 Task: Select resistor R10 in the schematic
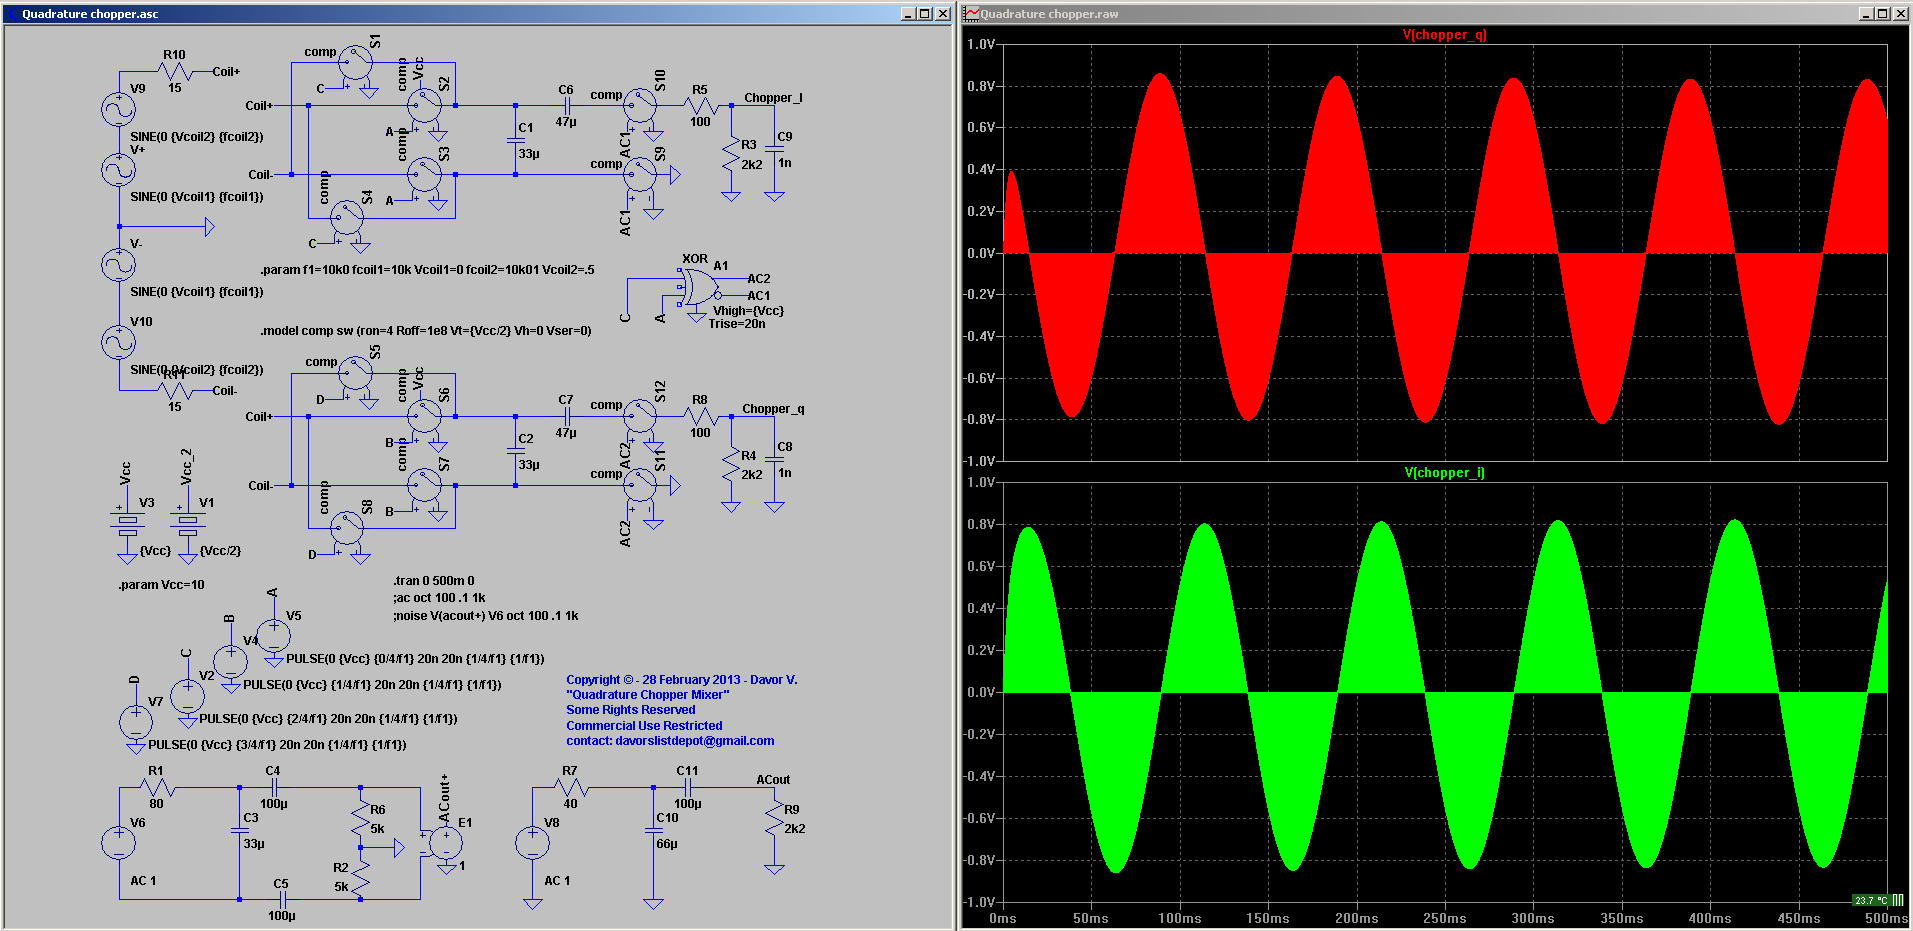tap(176, 71)
